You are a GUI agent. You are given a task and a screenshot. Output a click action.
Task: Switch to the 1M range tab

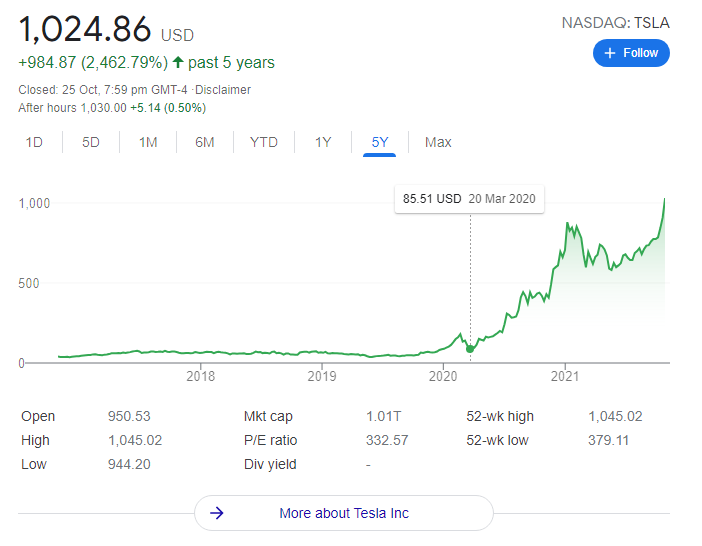pos(148,142)
